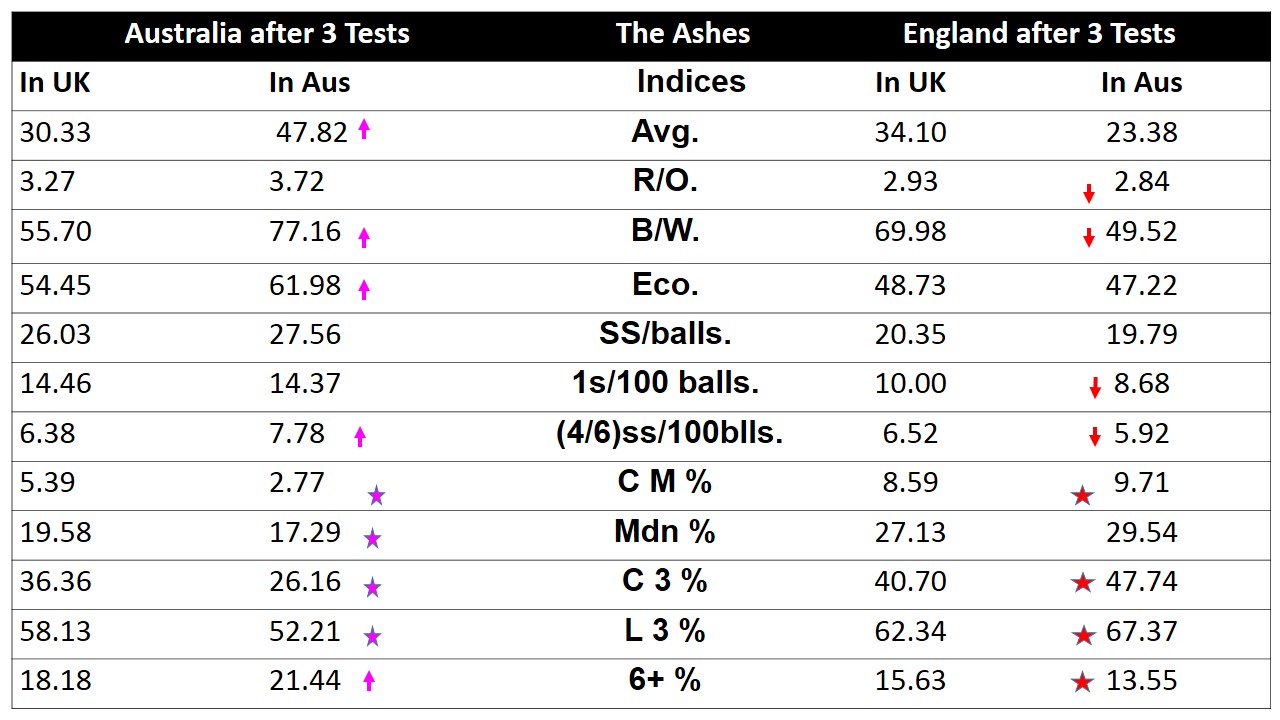Click the purple star beside 26.16
Image resolution: width=1280 pixels, height=720 pixels.
click(x=372, y=588)
